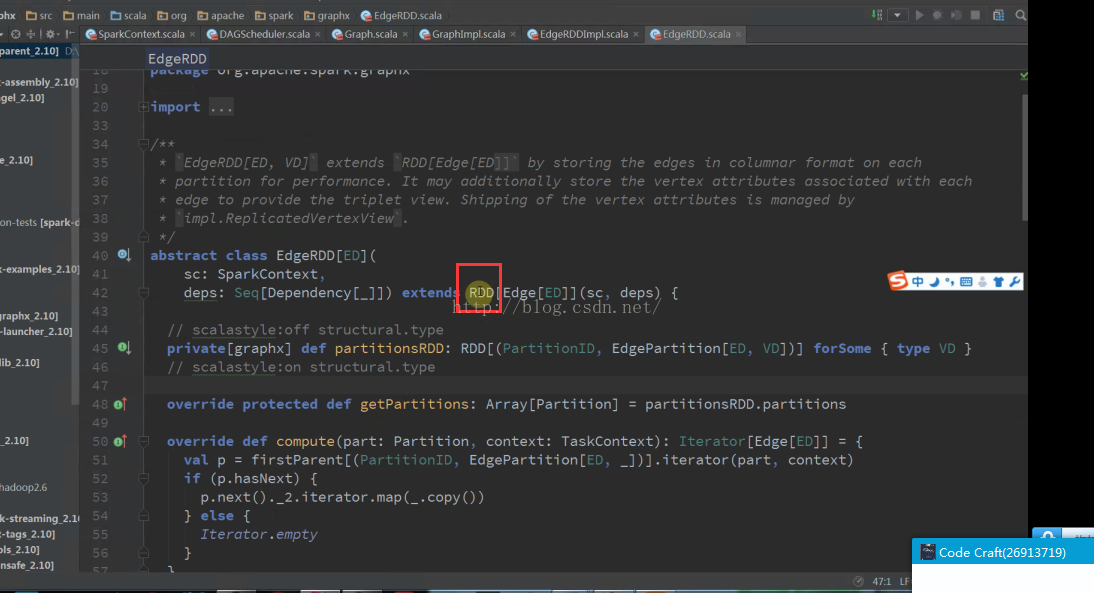1094x593 pixels.
Task: Toggle Sogou half/full-width moon icon
Action: [x=934, y=282]
